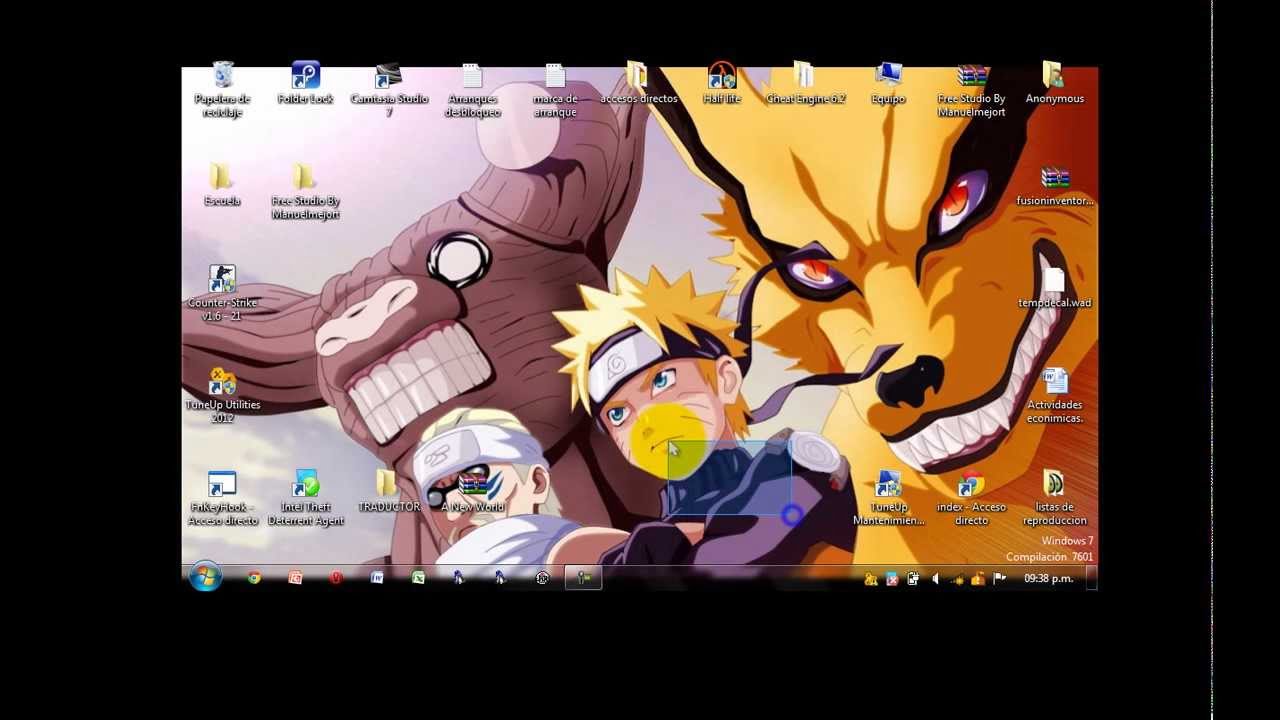
Task: Click the active highlighted taskbar window button
Action: tap(584, 578)
